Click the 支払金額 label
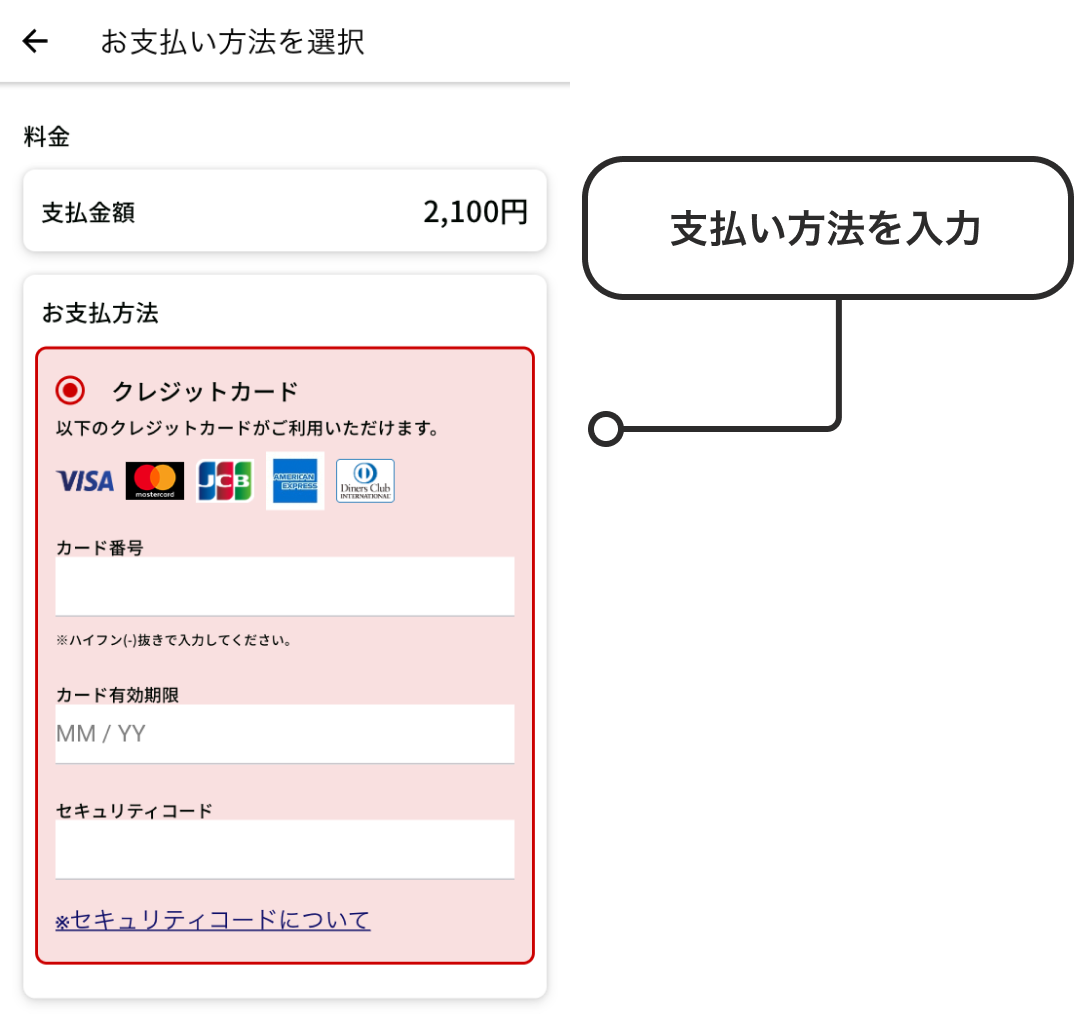1074x1014 pixels. coord(88,212)
